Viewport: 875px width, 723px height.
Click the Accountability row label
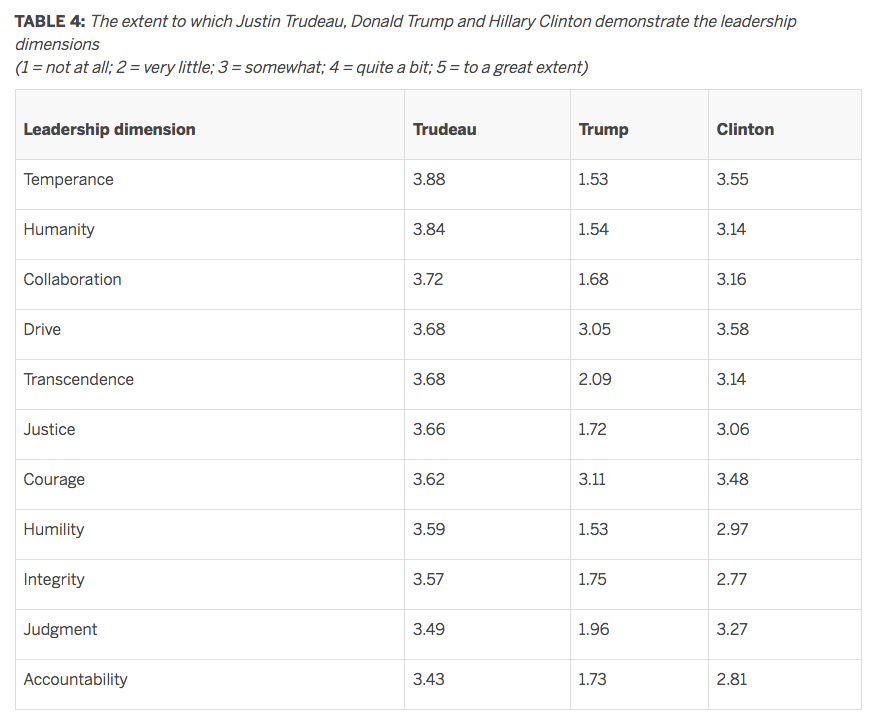tap(75, 679)
